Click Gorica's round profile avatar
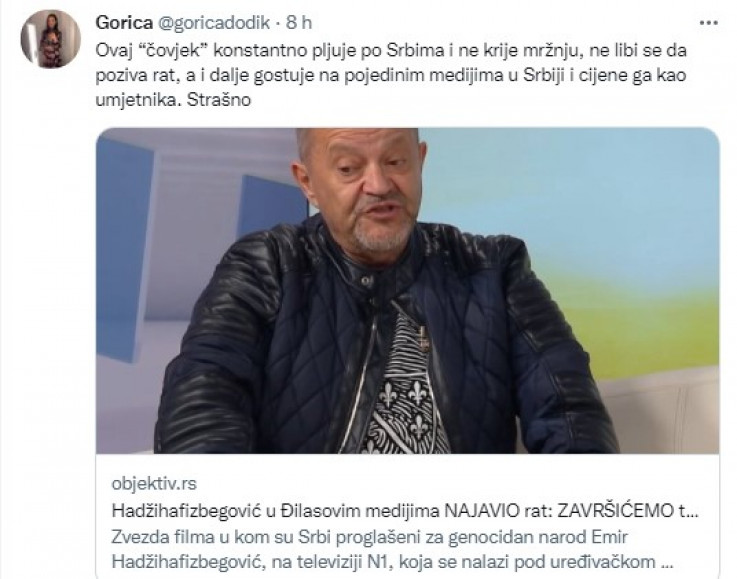This screenshot has height=579, width=737. point(51,39)
